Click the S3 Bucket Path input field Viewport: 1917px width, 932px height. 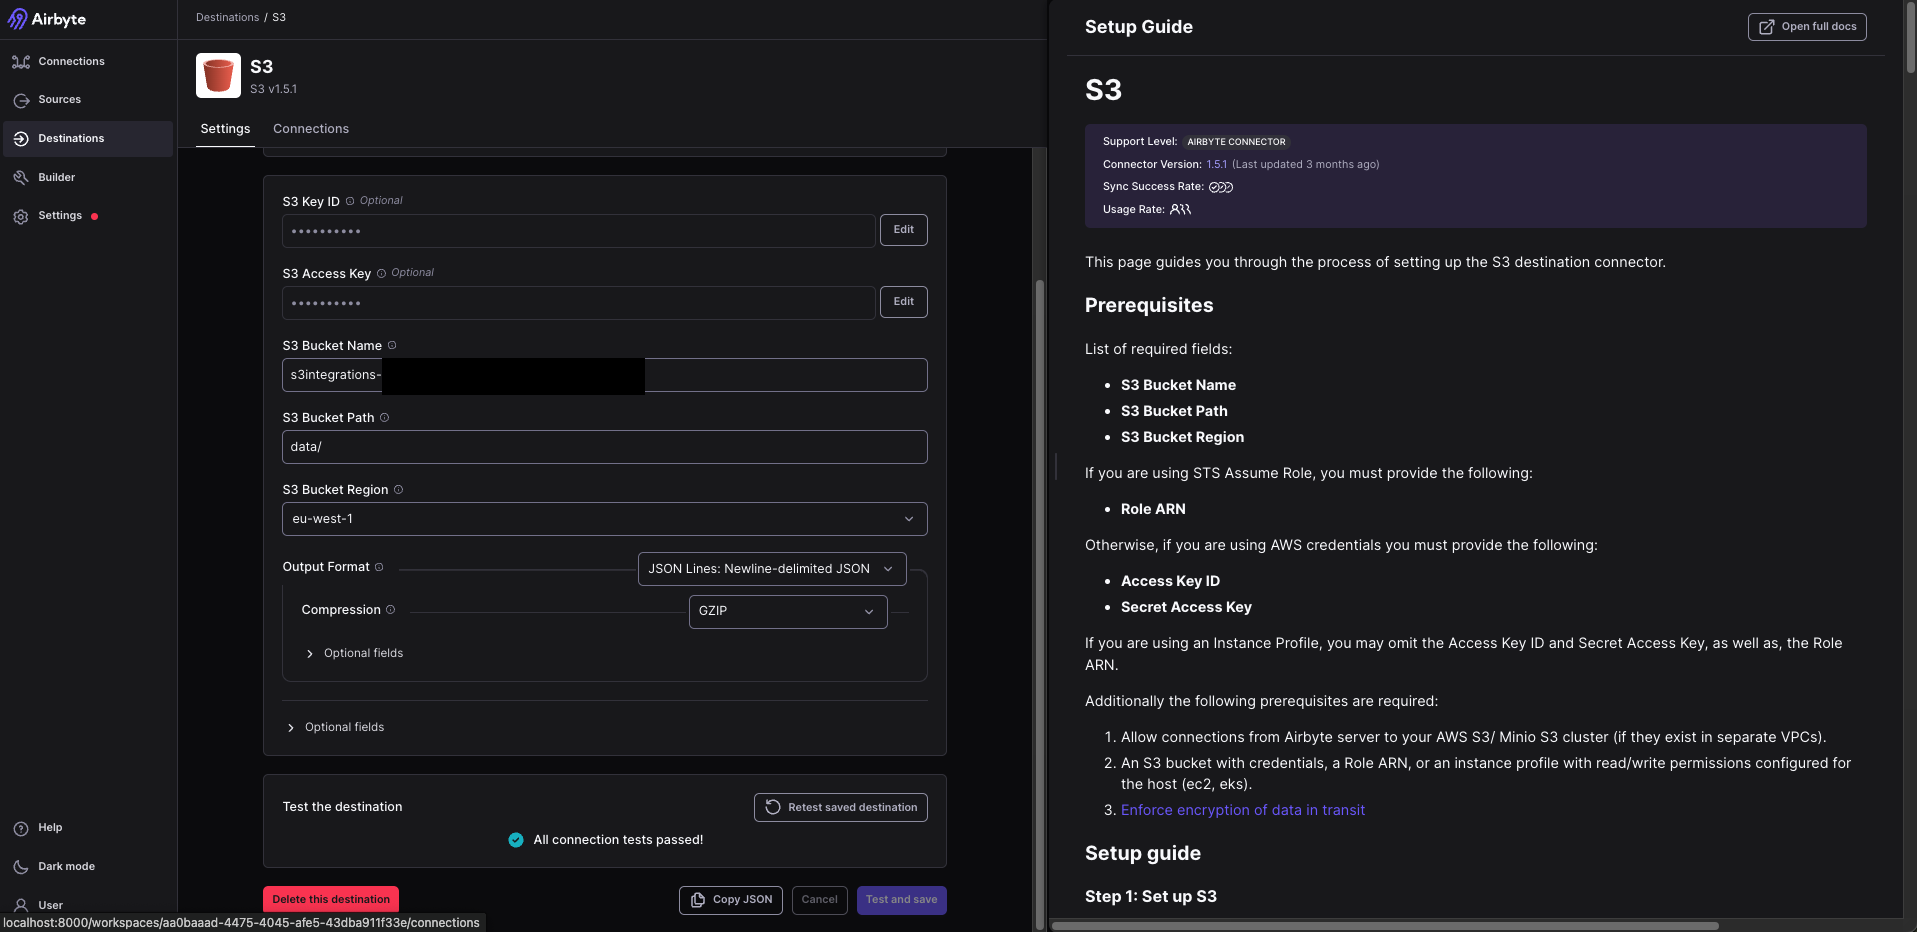pos(604,447)
